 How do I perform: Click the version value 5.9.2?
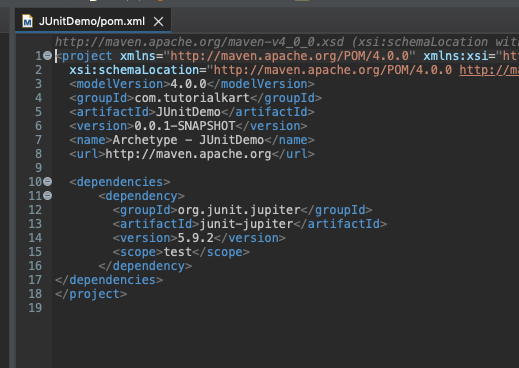click(196, 238)
